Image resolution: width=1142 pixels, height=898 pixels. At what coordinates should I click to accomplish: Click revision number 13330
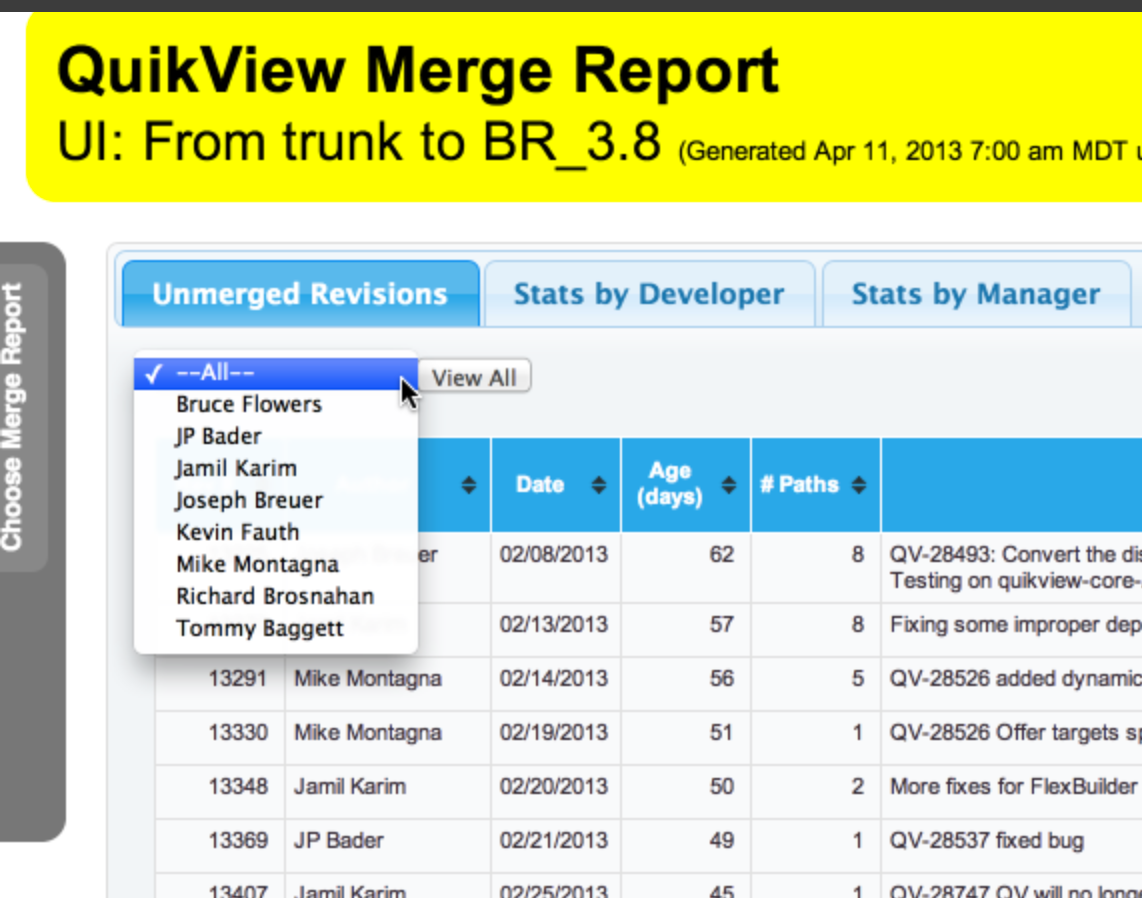coord(238,733)
